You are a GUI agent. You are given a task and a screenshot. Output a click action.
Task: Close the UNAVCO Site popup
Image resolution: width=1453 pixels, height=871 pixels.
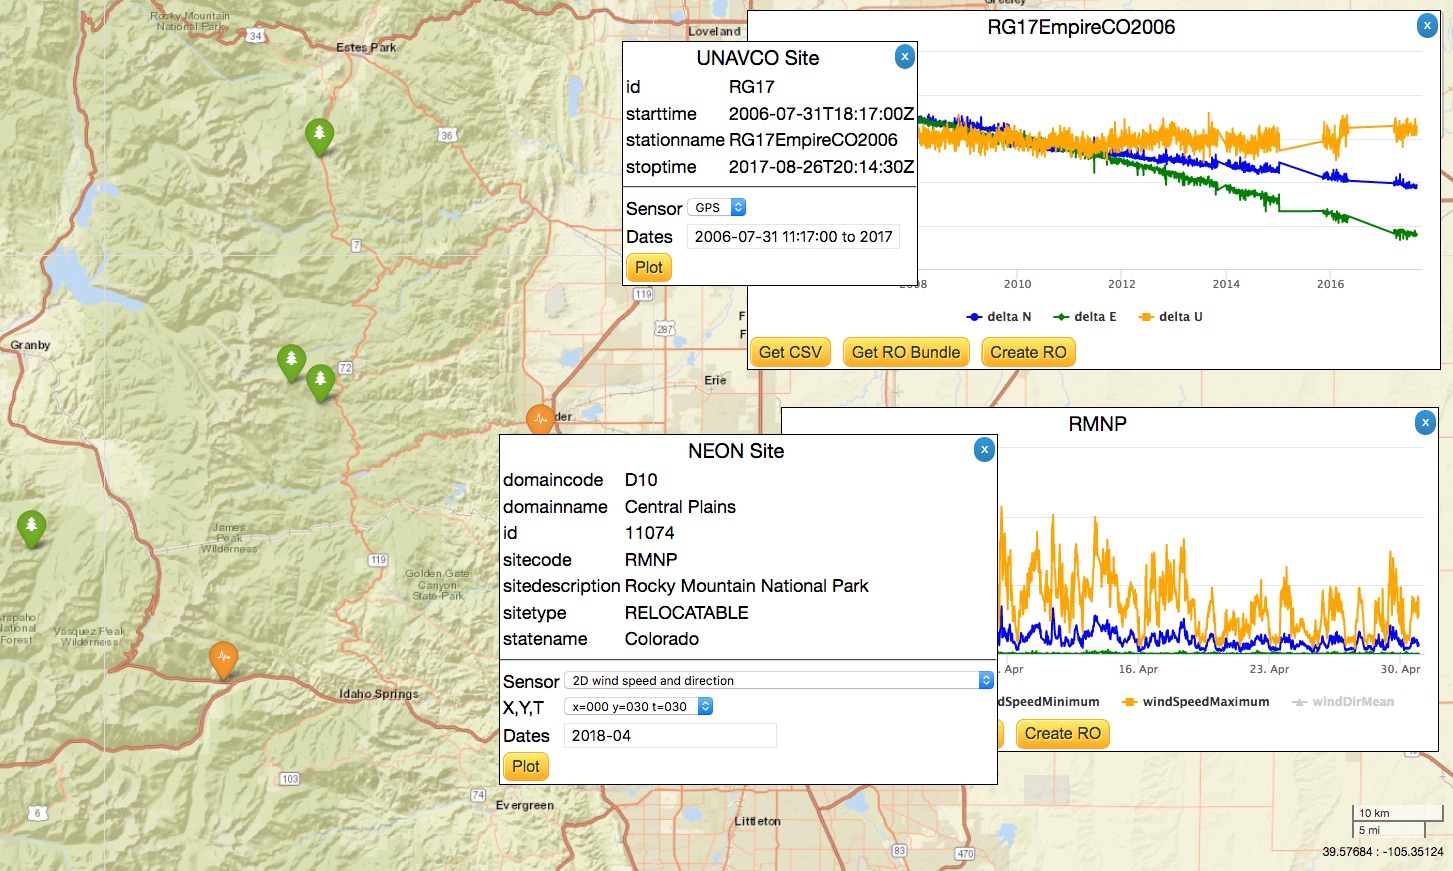click(904, 57)
